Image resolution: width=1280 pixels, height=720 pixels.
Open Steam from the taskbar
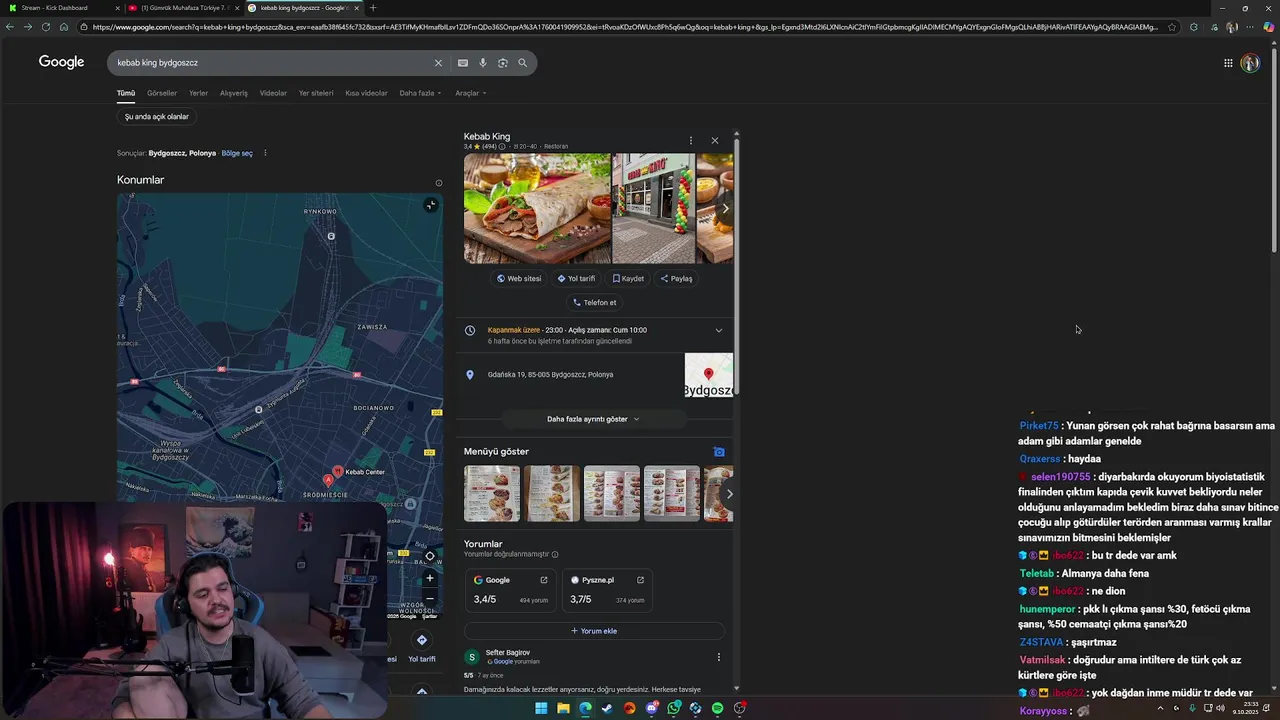[607, 708]
